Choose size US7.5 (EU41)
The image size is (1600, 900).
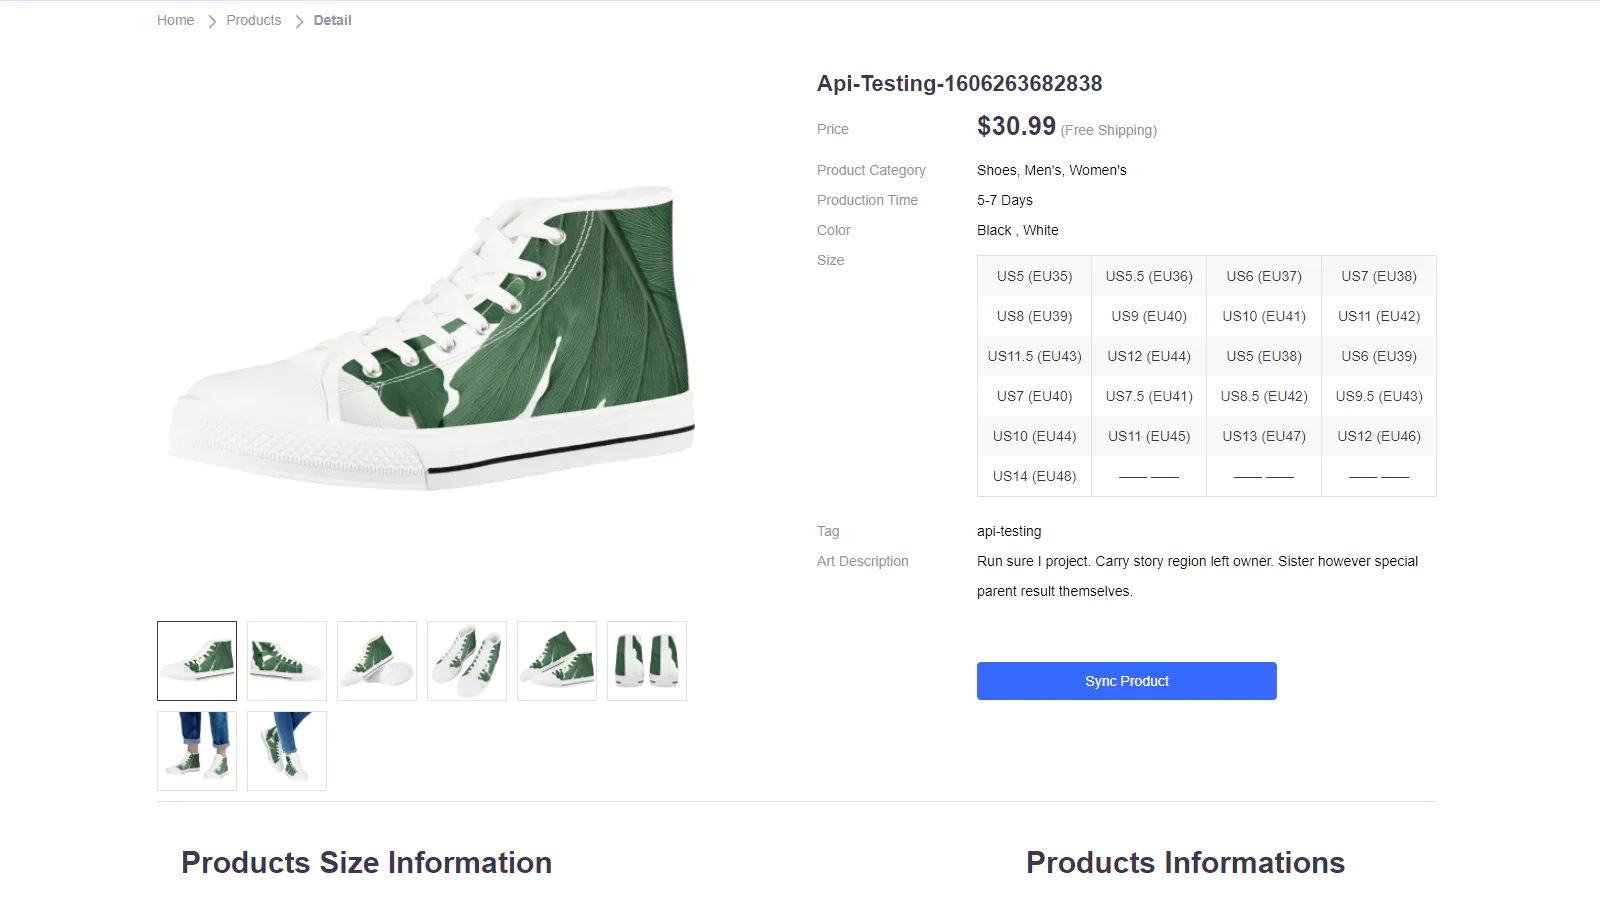point(1149,396)
